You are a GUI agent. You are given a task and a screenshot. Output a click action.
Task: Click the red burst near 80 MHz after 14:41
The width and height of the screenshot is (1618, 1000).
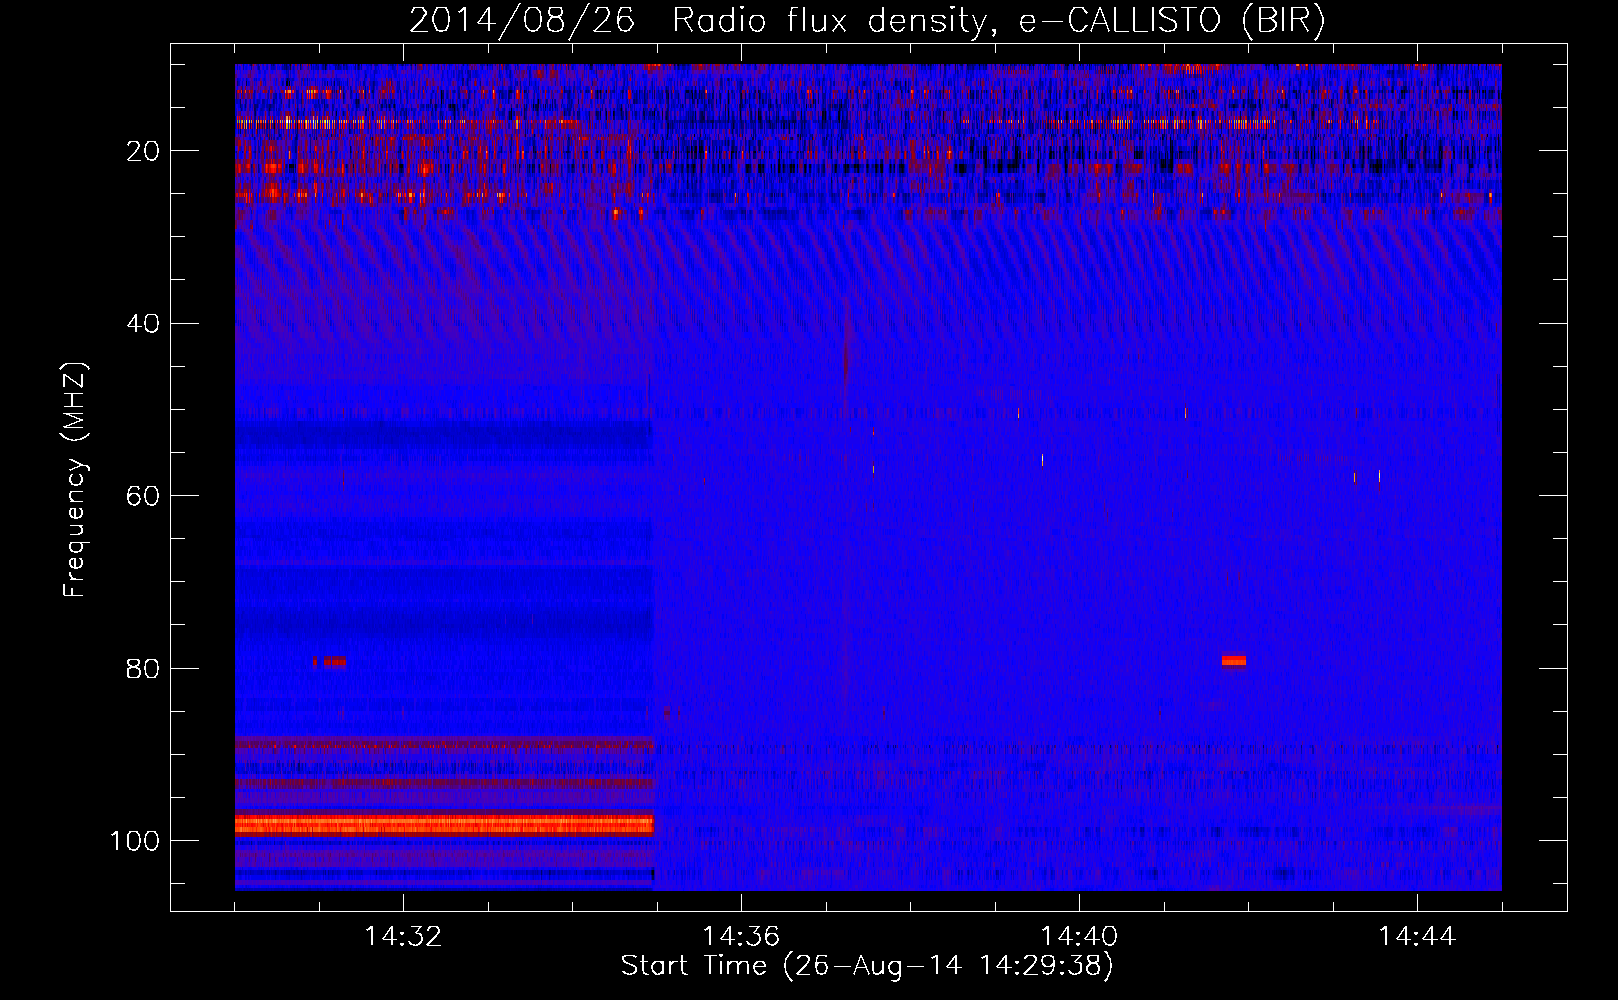tap(1233, 660)
